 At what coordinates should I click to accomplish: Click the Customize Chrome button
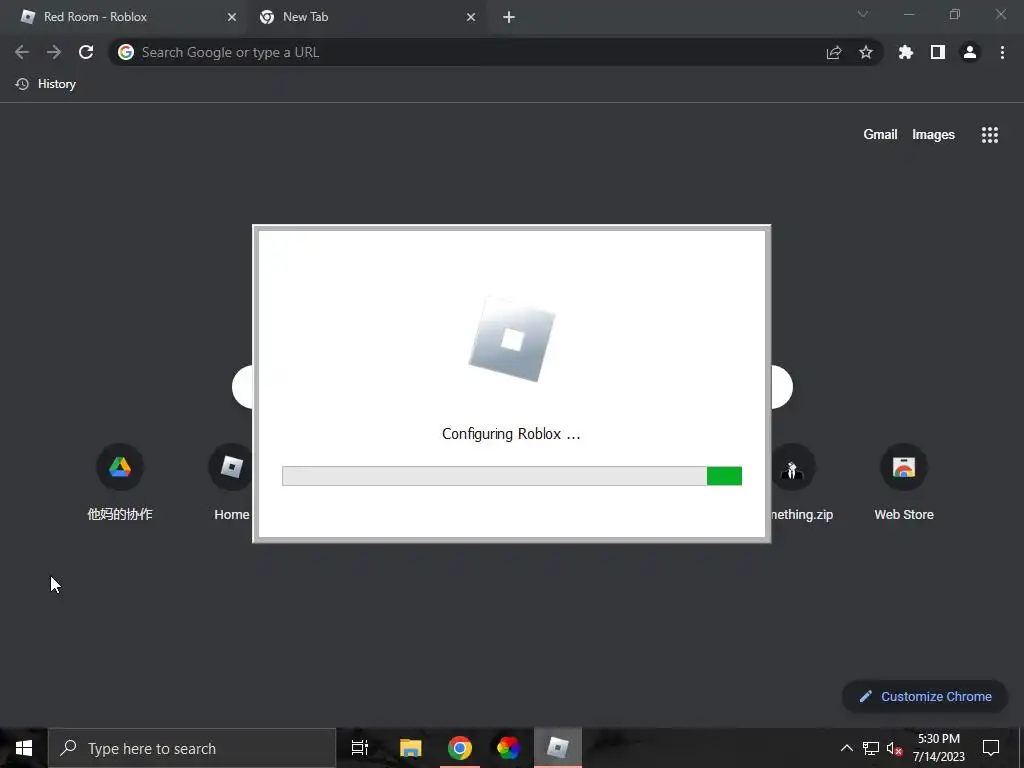(925, 696)
